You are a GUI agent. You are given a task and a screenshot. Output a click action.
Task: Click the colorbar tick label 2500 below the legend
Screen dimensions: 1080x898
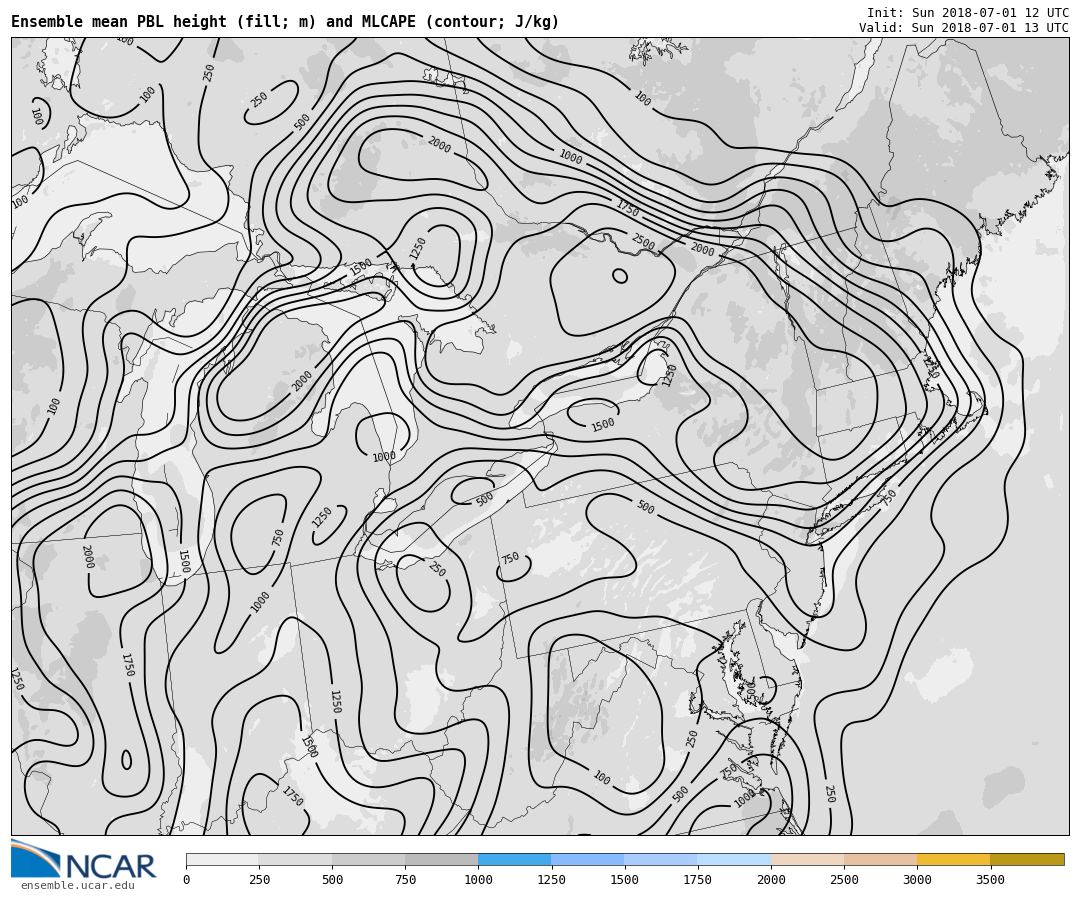844,879
